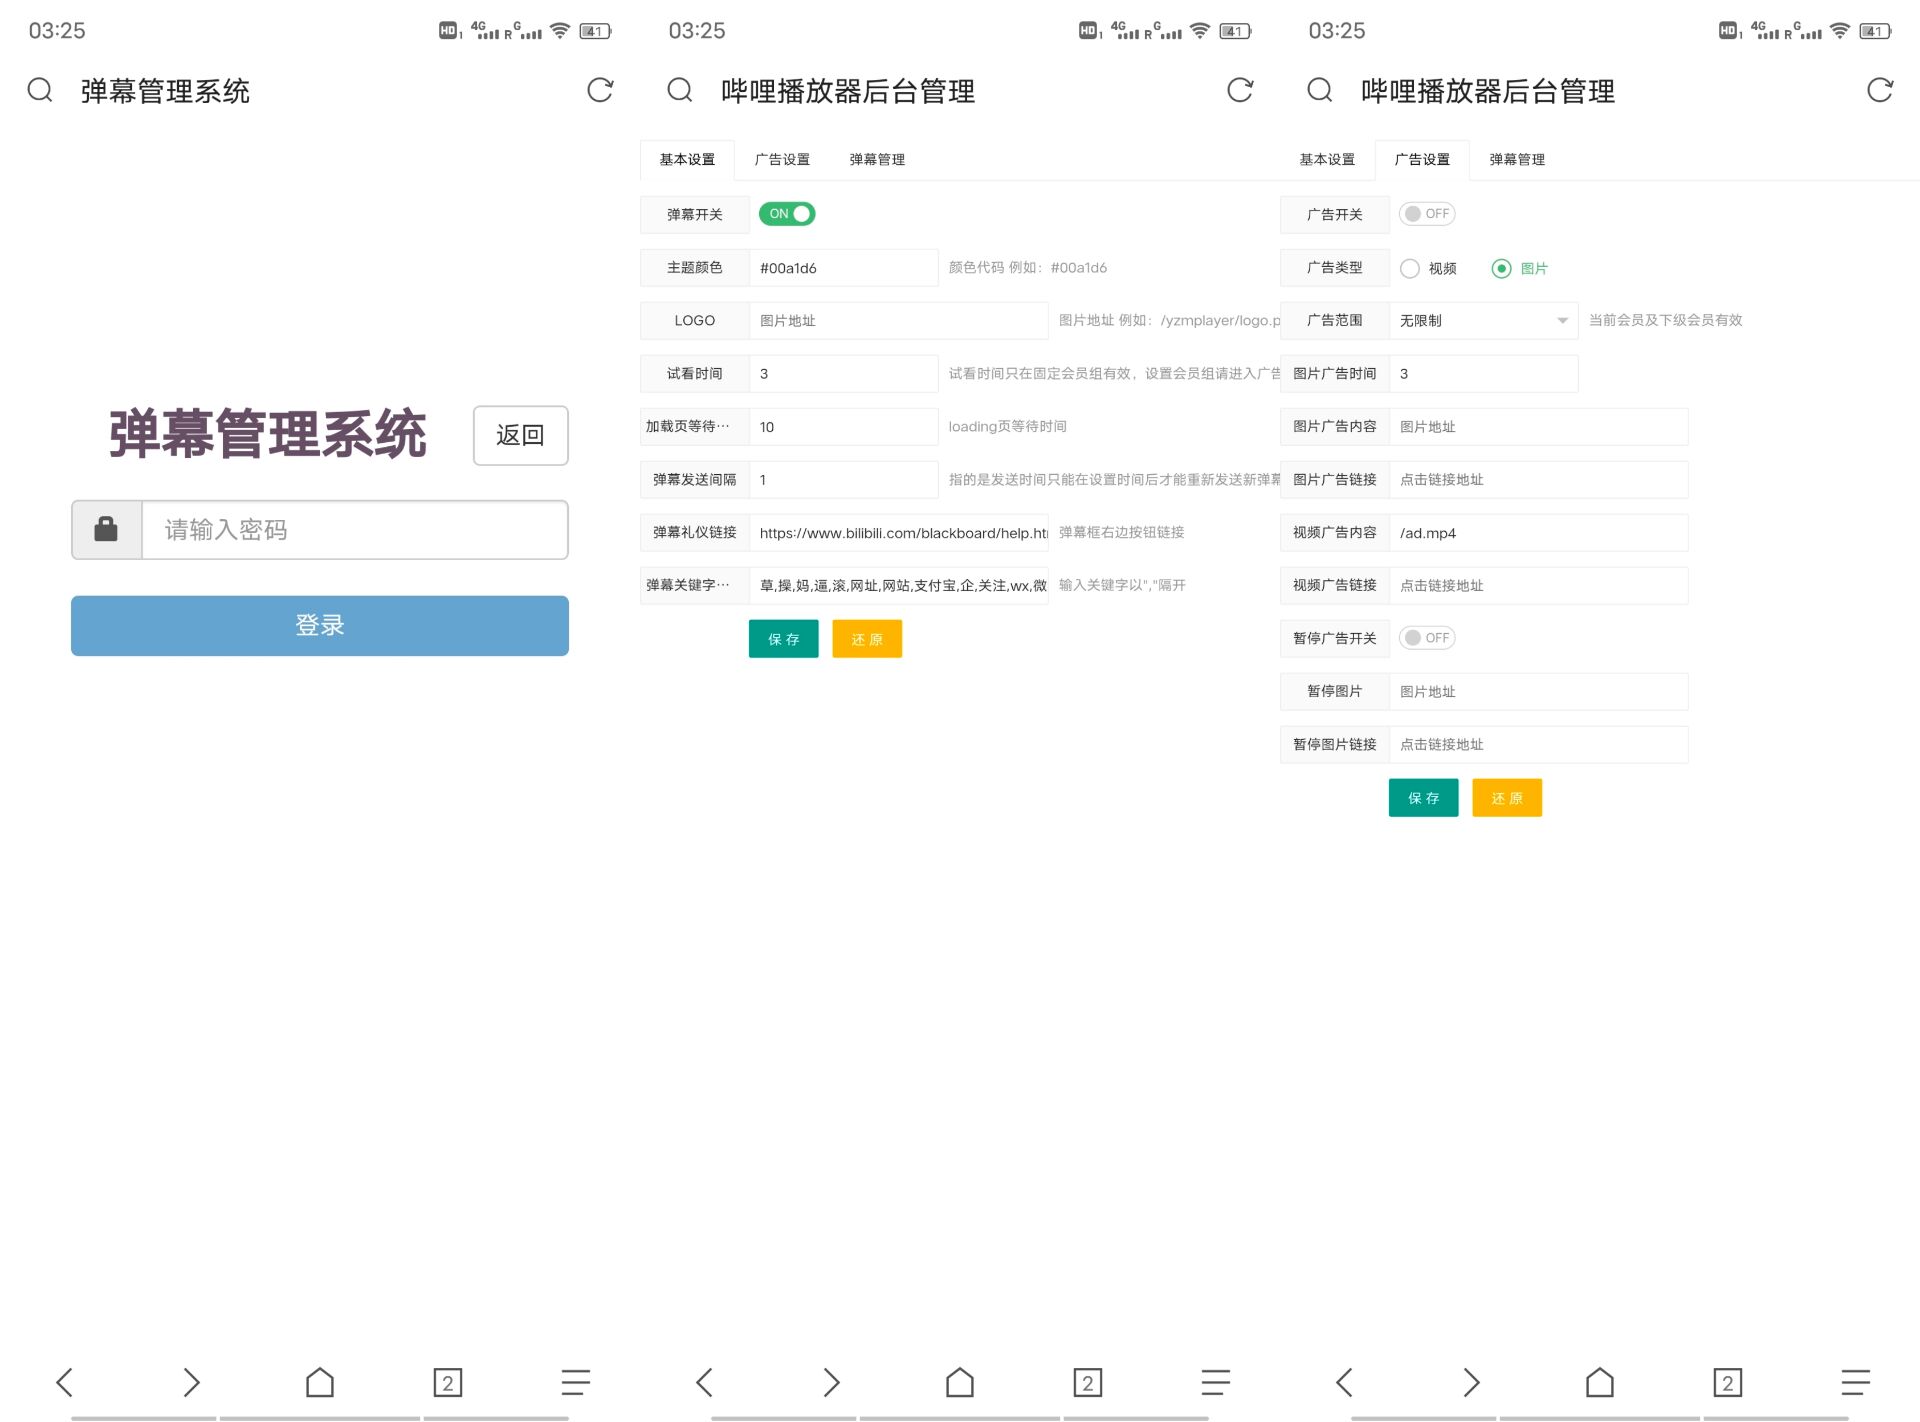Switch to the 弹幕管理 tab

[x=876, y=159]
